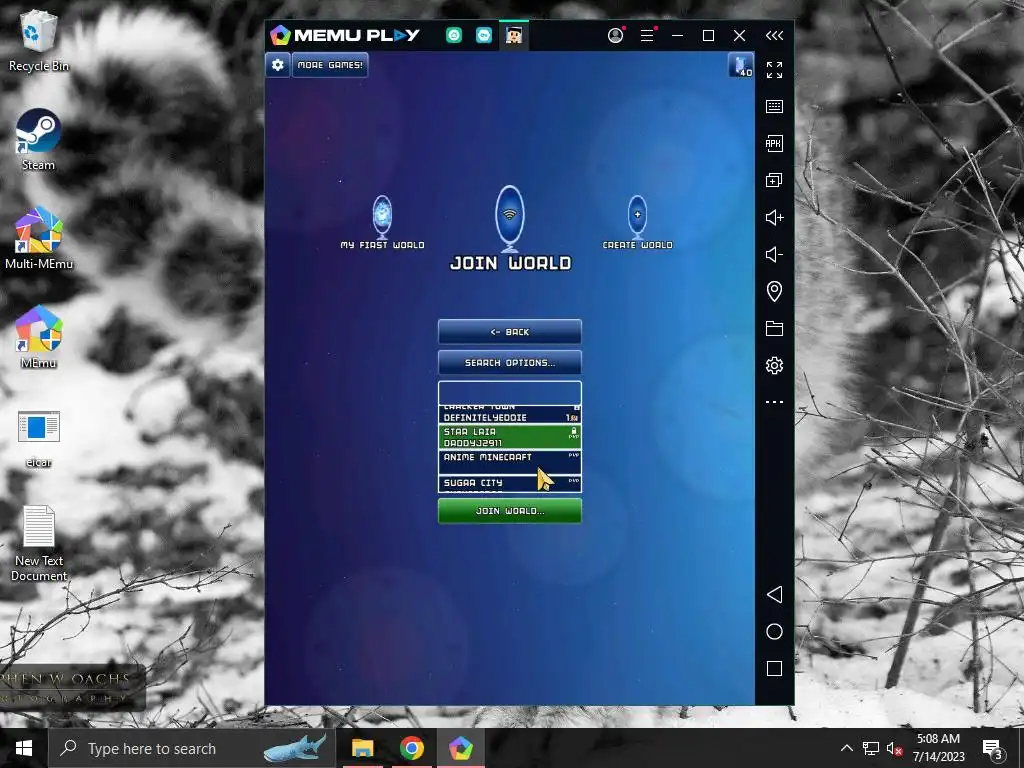Viewport: 1024px width, 768px height.
Task: Open the MEmu hamburger menu
Action: [647, 35]
